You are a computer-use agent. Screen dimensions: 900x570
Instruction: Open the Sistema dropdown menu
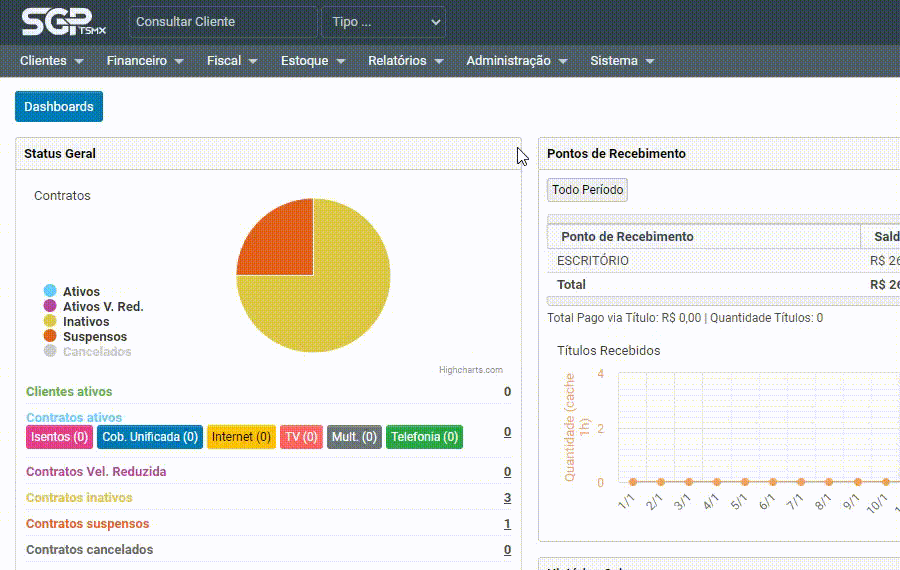pos(622,61)
